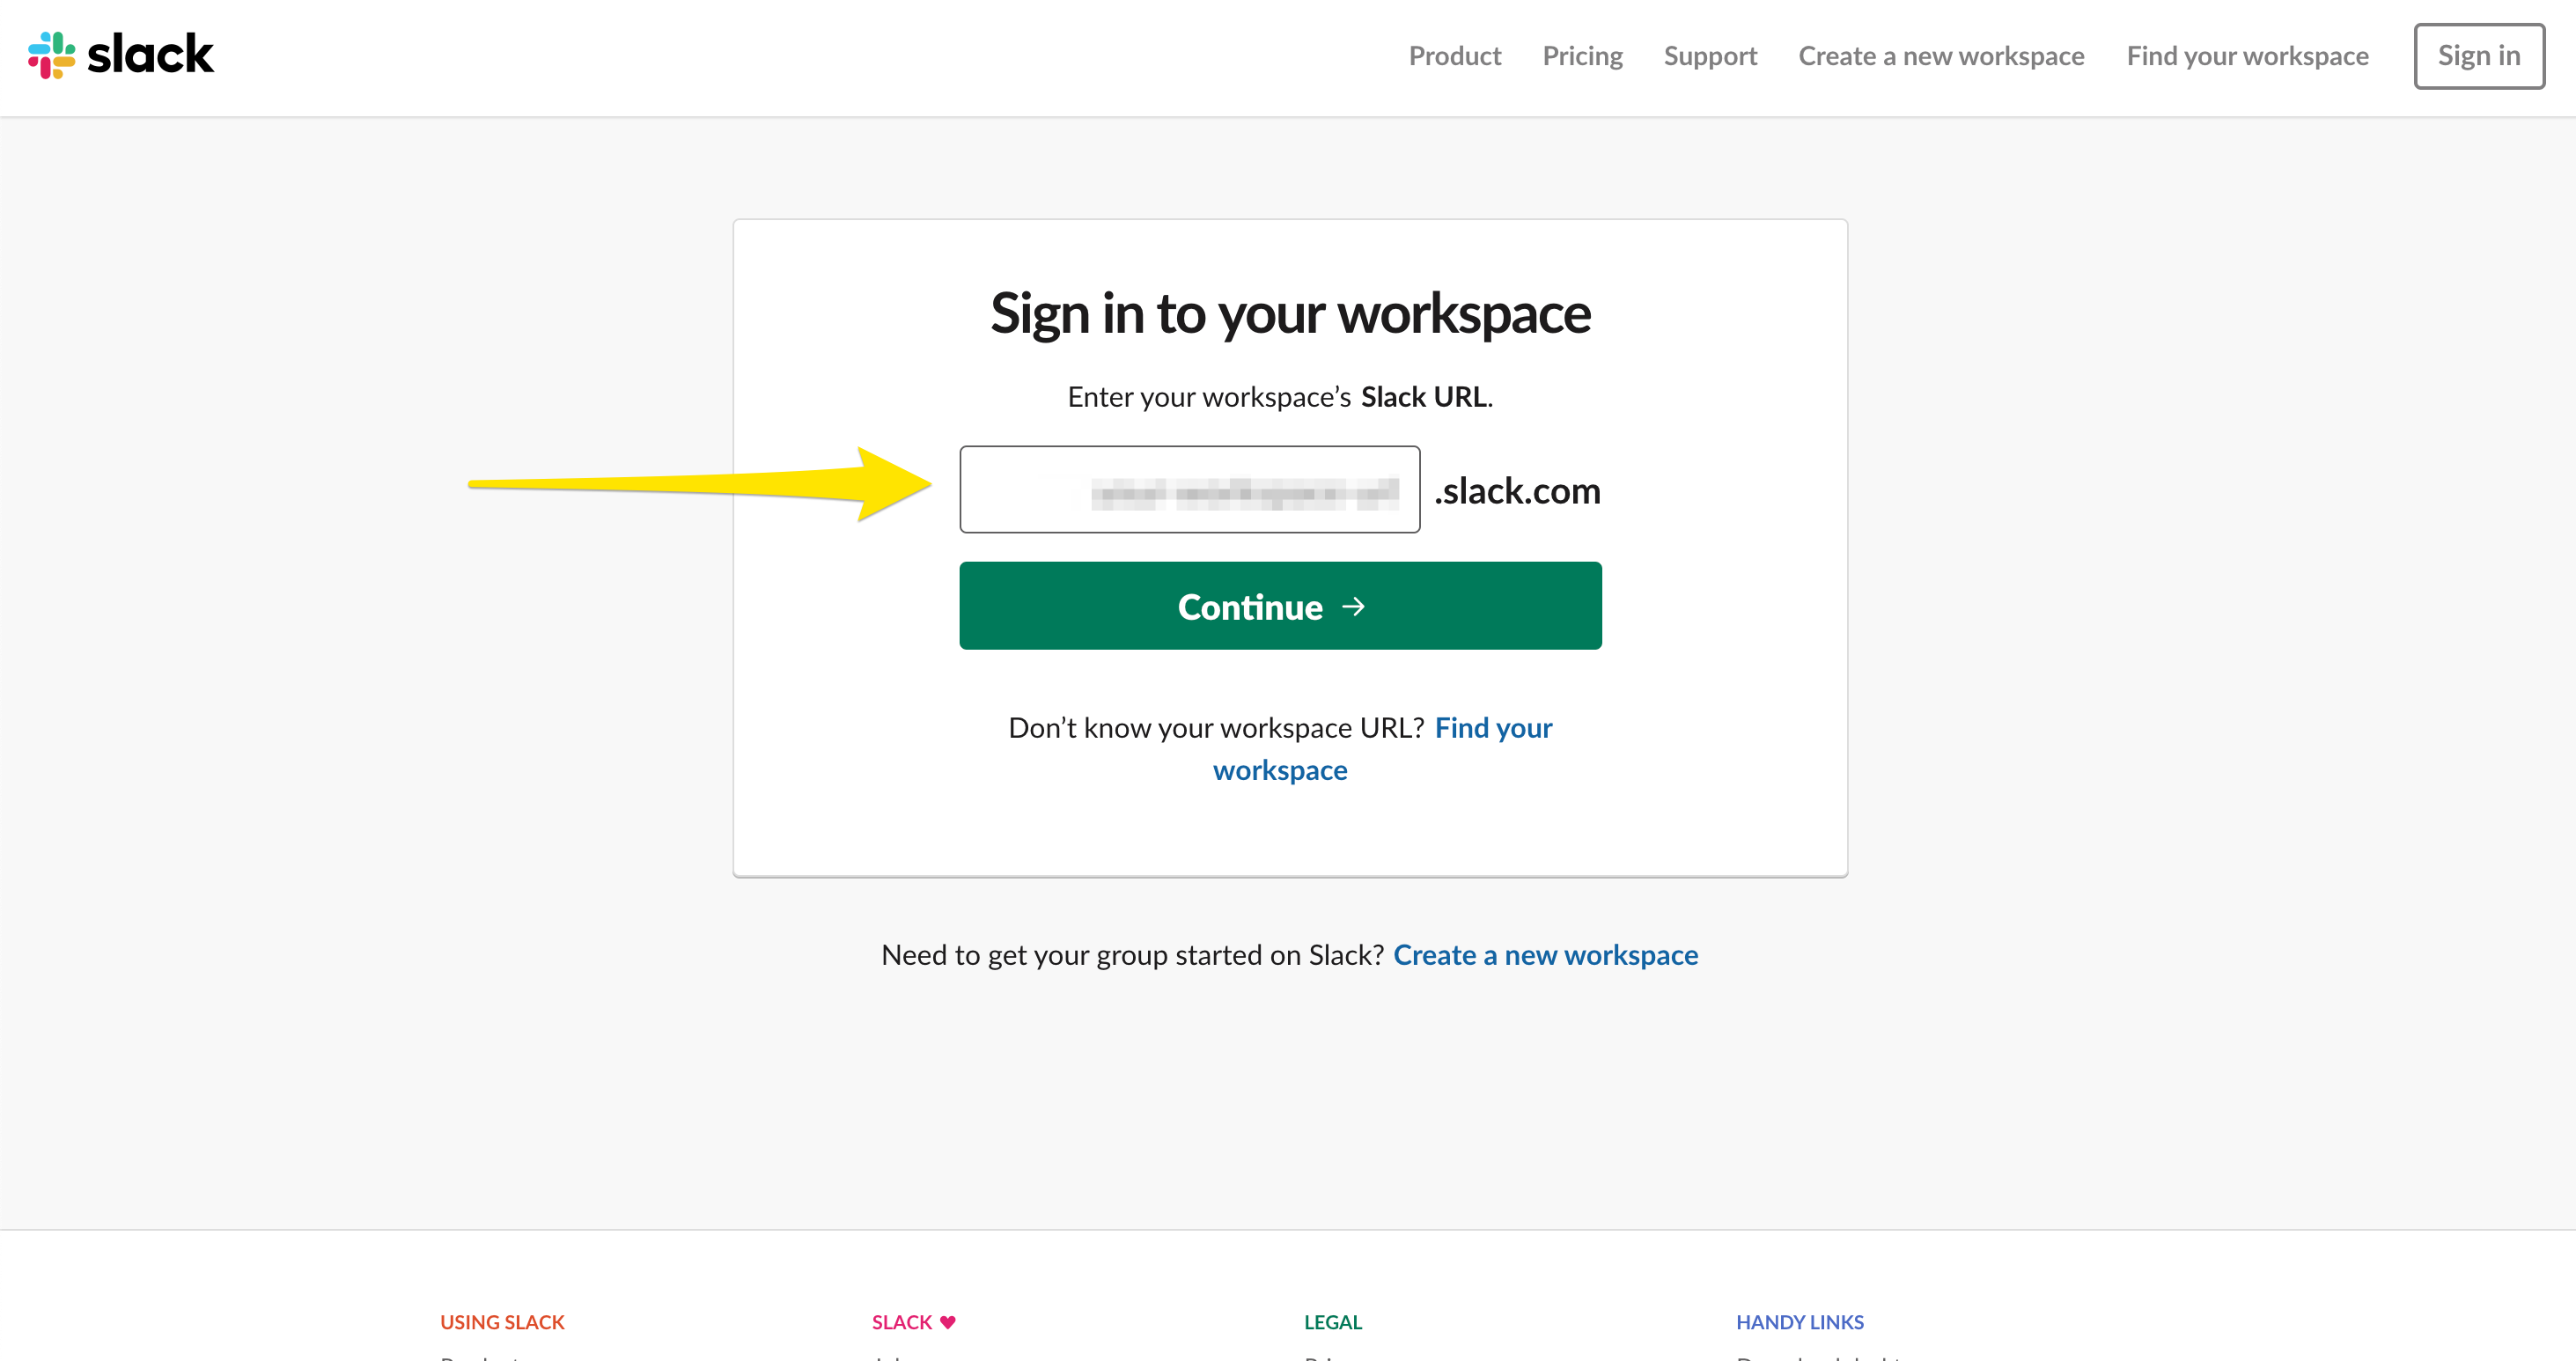This screenshot has height=1361, width=2576.
Task: Click the SLACK footer heading
Action: [901, 1321]
